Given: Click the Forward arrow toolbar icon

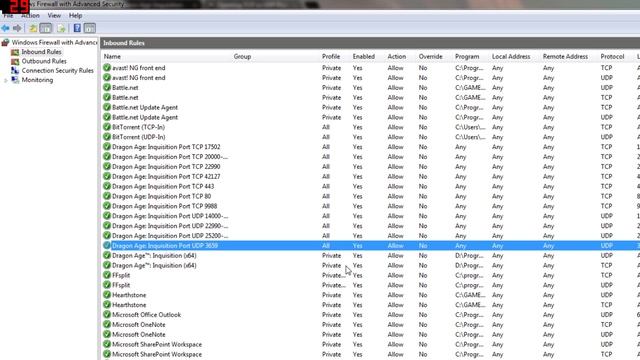Looking at the screenshot, I should pyautogui.click(x=17, y=28).
